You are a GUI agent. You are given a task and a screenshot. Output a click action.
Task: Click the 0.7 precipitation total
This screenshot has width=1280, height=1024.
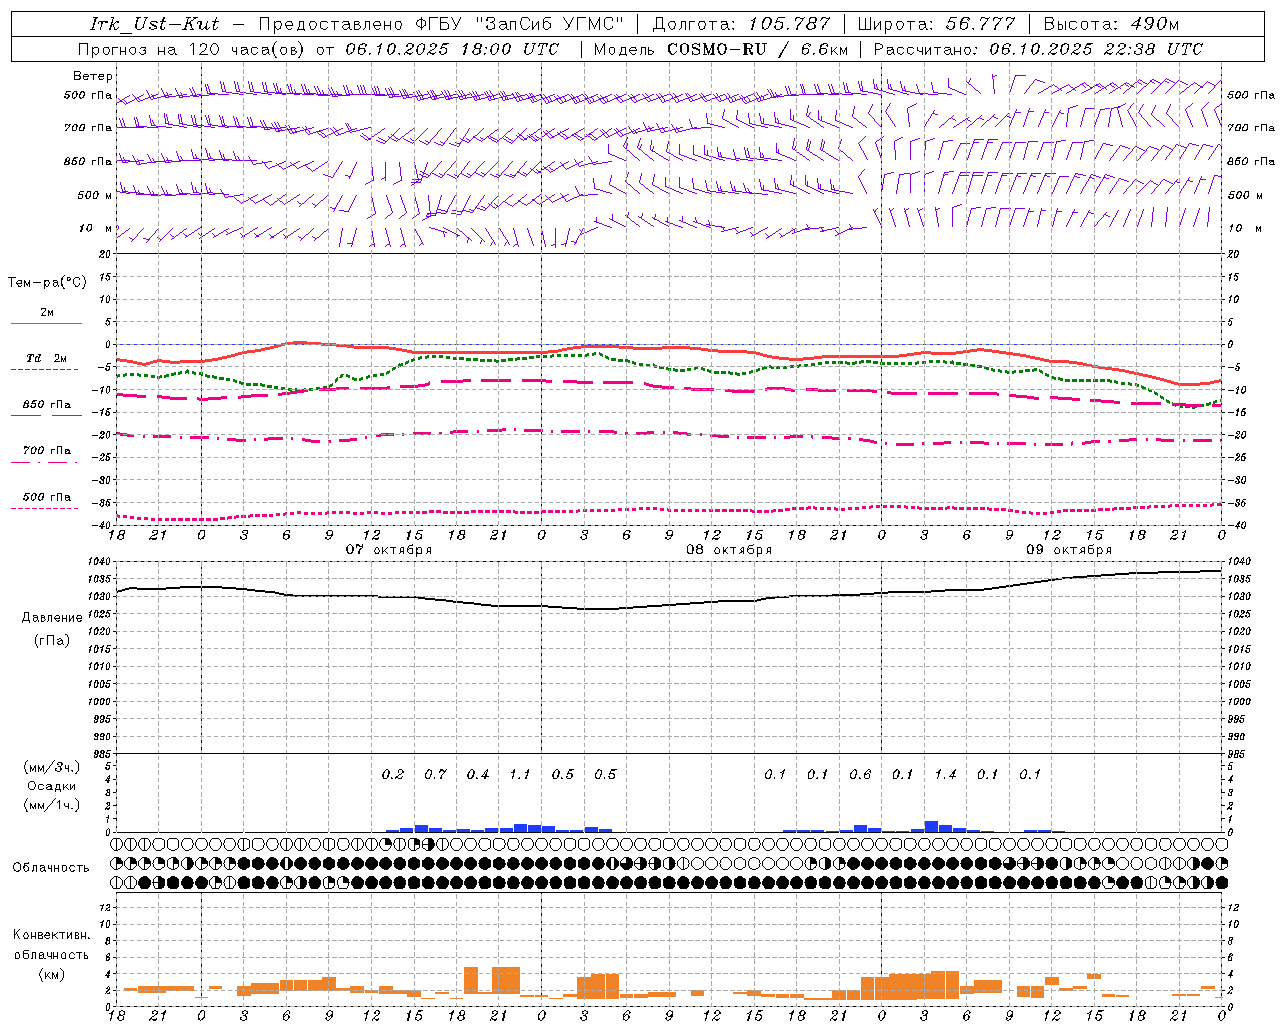tap(435, 775)
